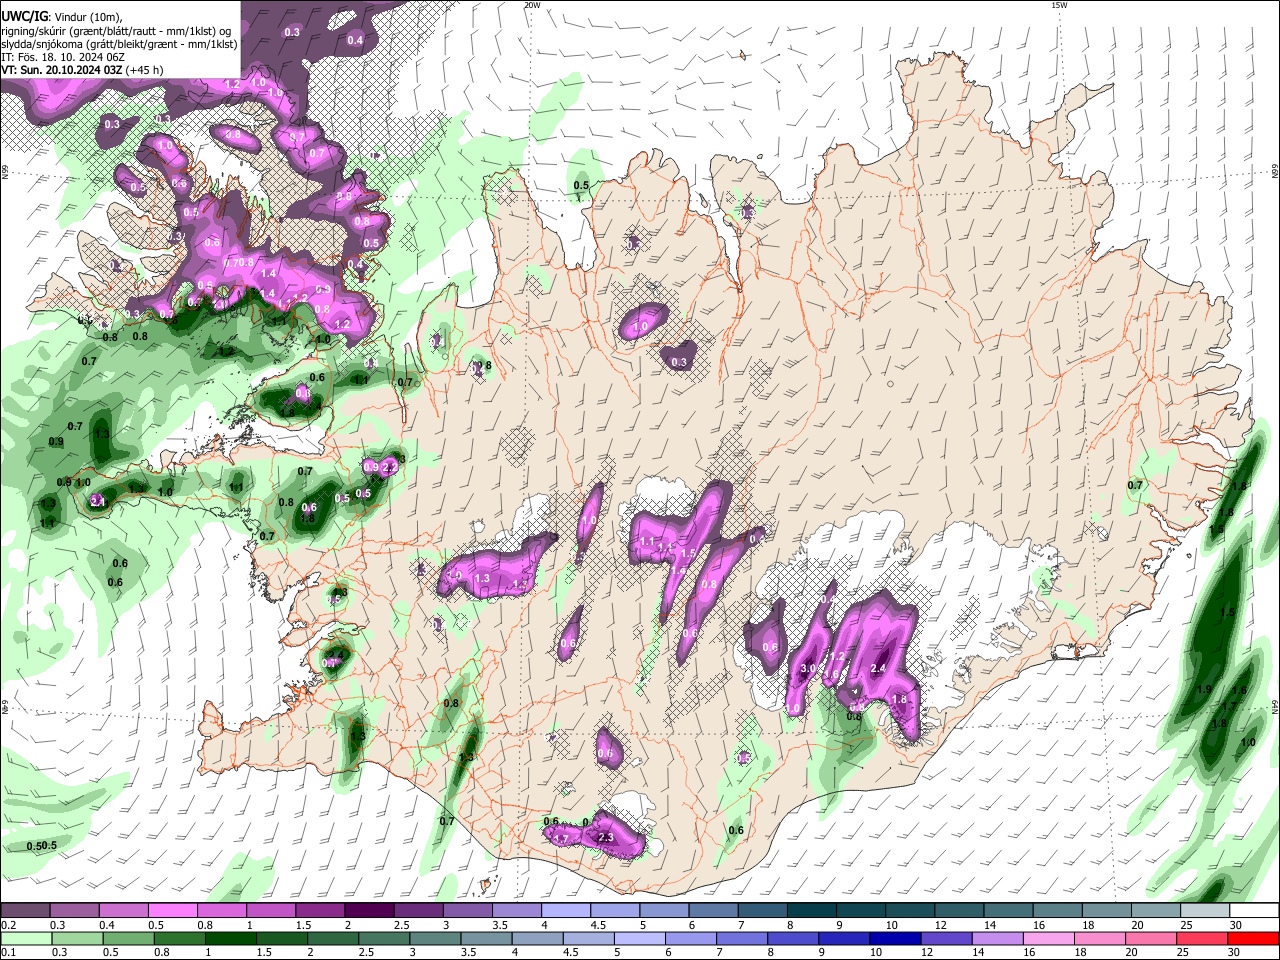Click the '1.9' rain value on the map
The width and height of the screenshot is (1280, 960).
(x=1204, y=689)
